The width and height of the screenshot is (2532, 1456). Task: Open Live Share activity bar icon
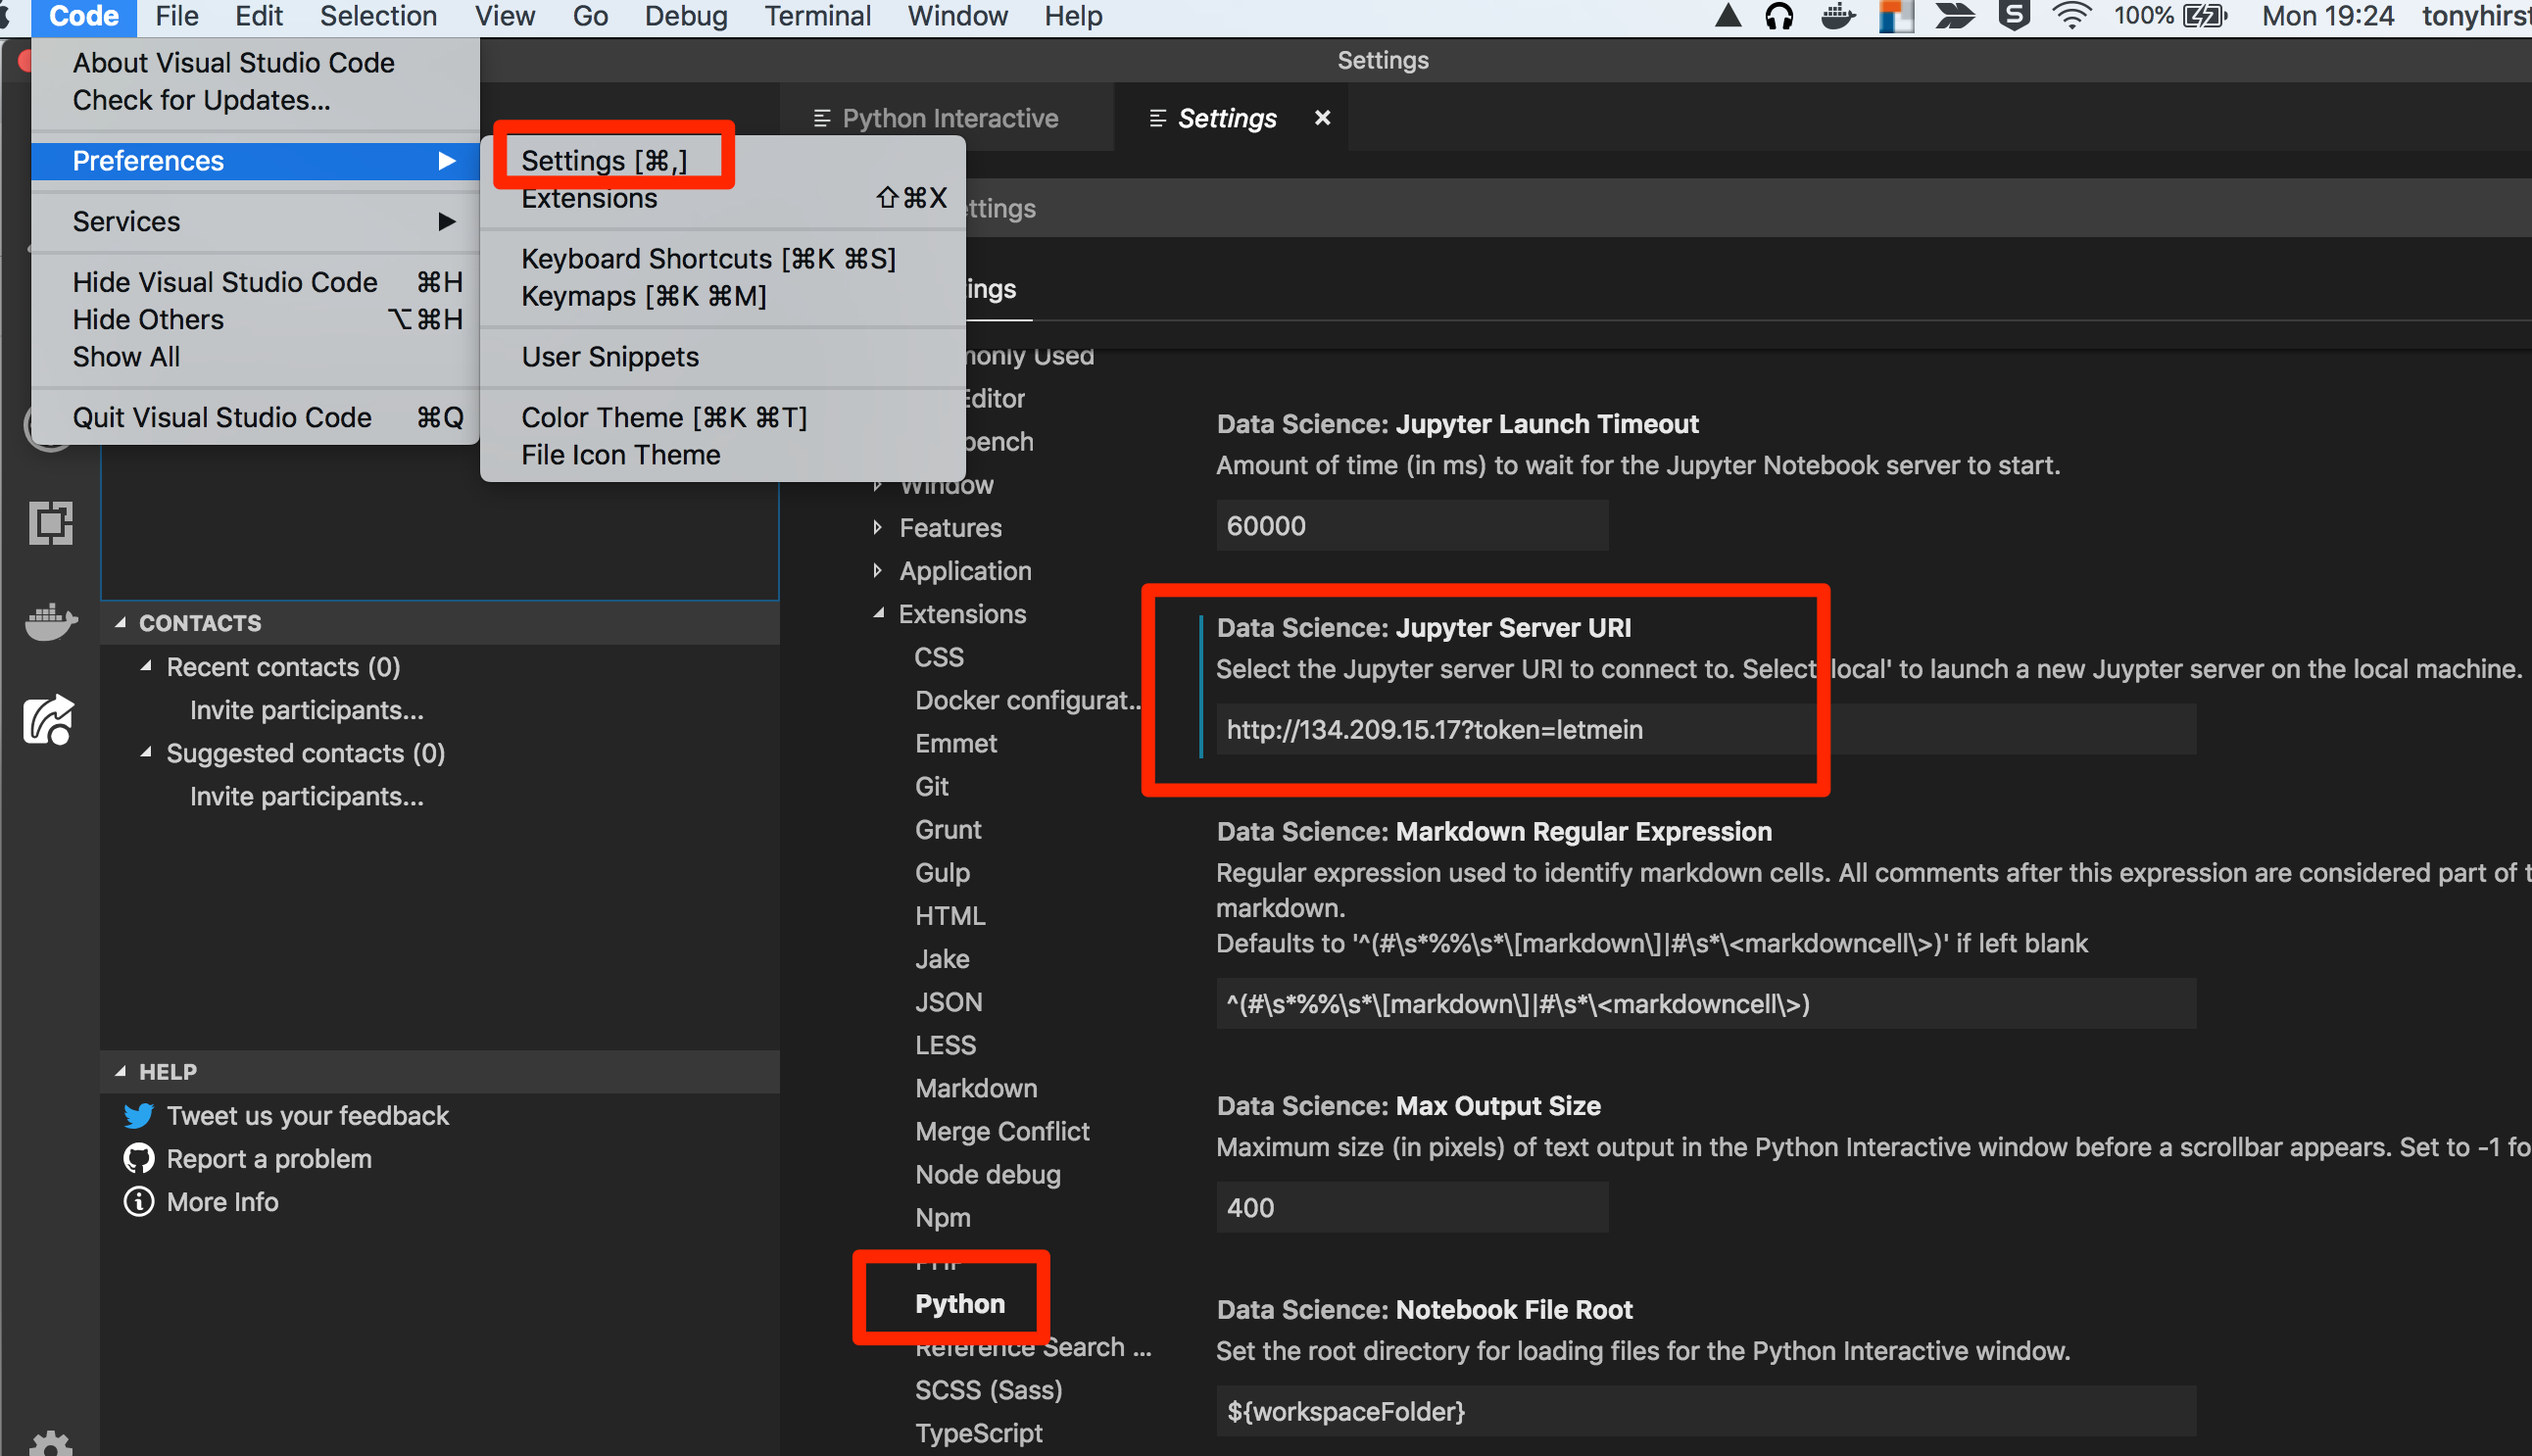pos(49,719)
